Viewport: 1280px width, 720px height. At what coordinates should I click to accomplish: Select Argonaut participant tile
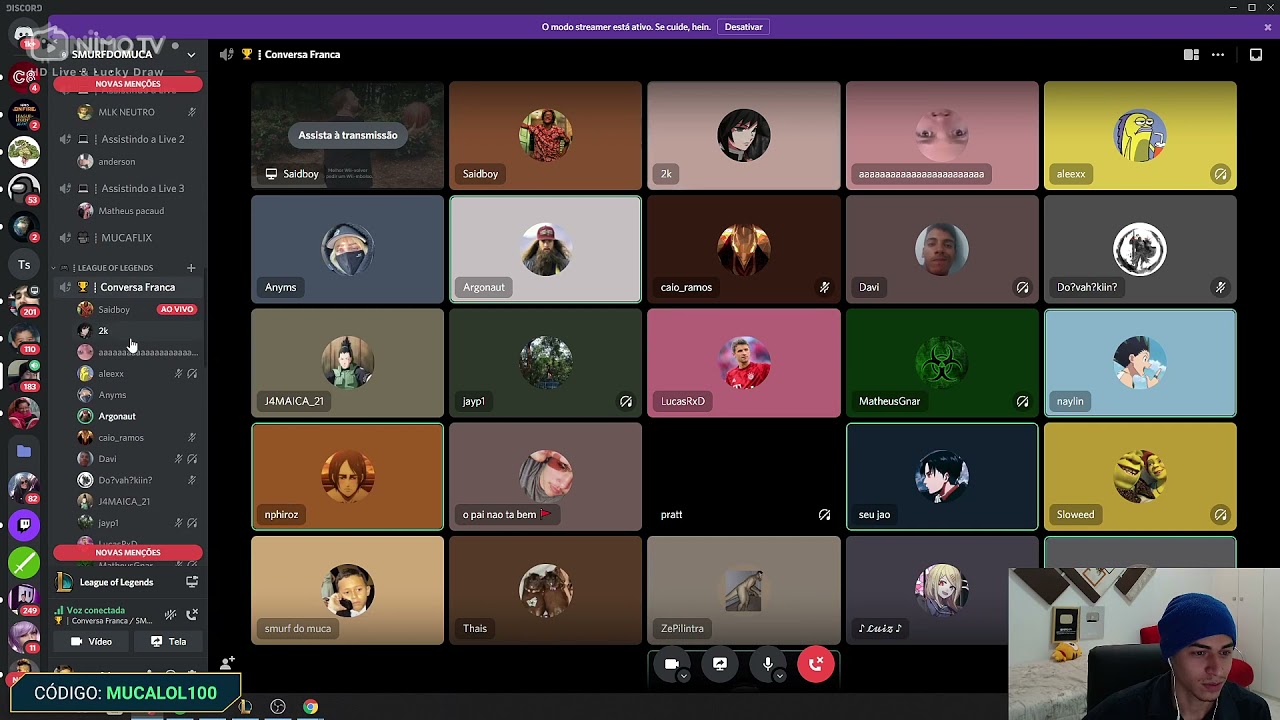pos(545,249)
